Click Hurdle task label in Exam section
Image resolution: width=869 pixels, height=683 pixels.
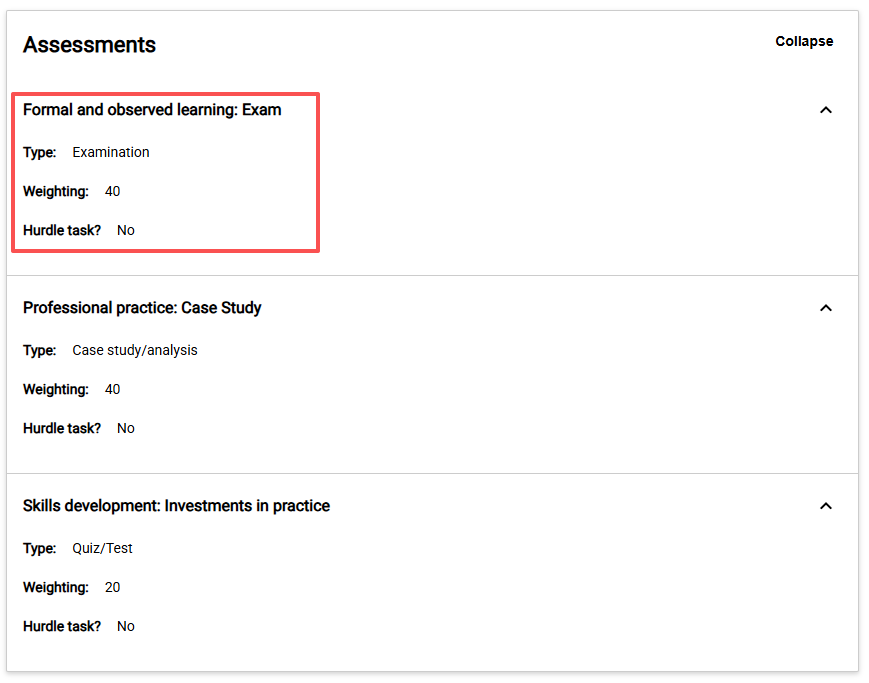[62, 231]
